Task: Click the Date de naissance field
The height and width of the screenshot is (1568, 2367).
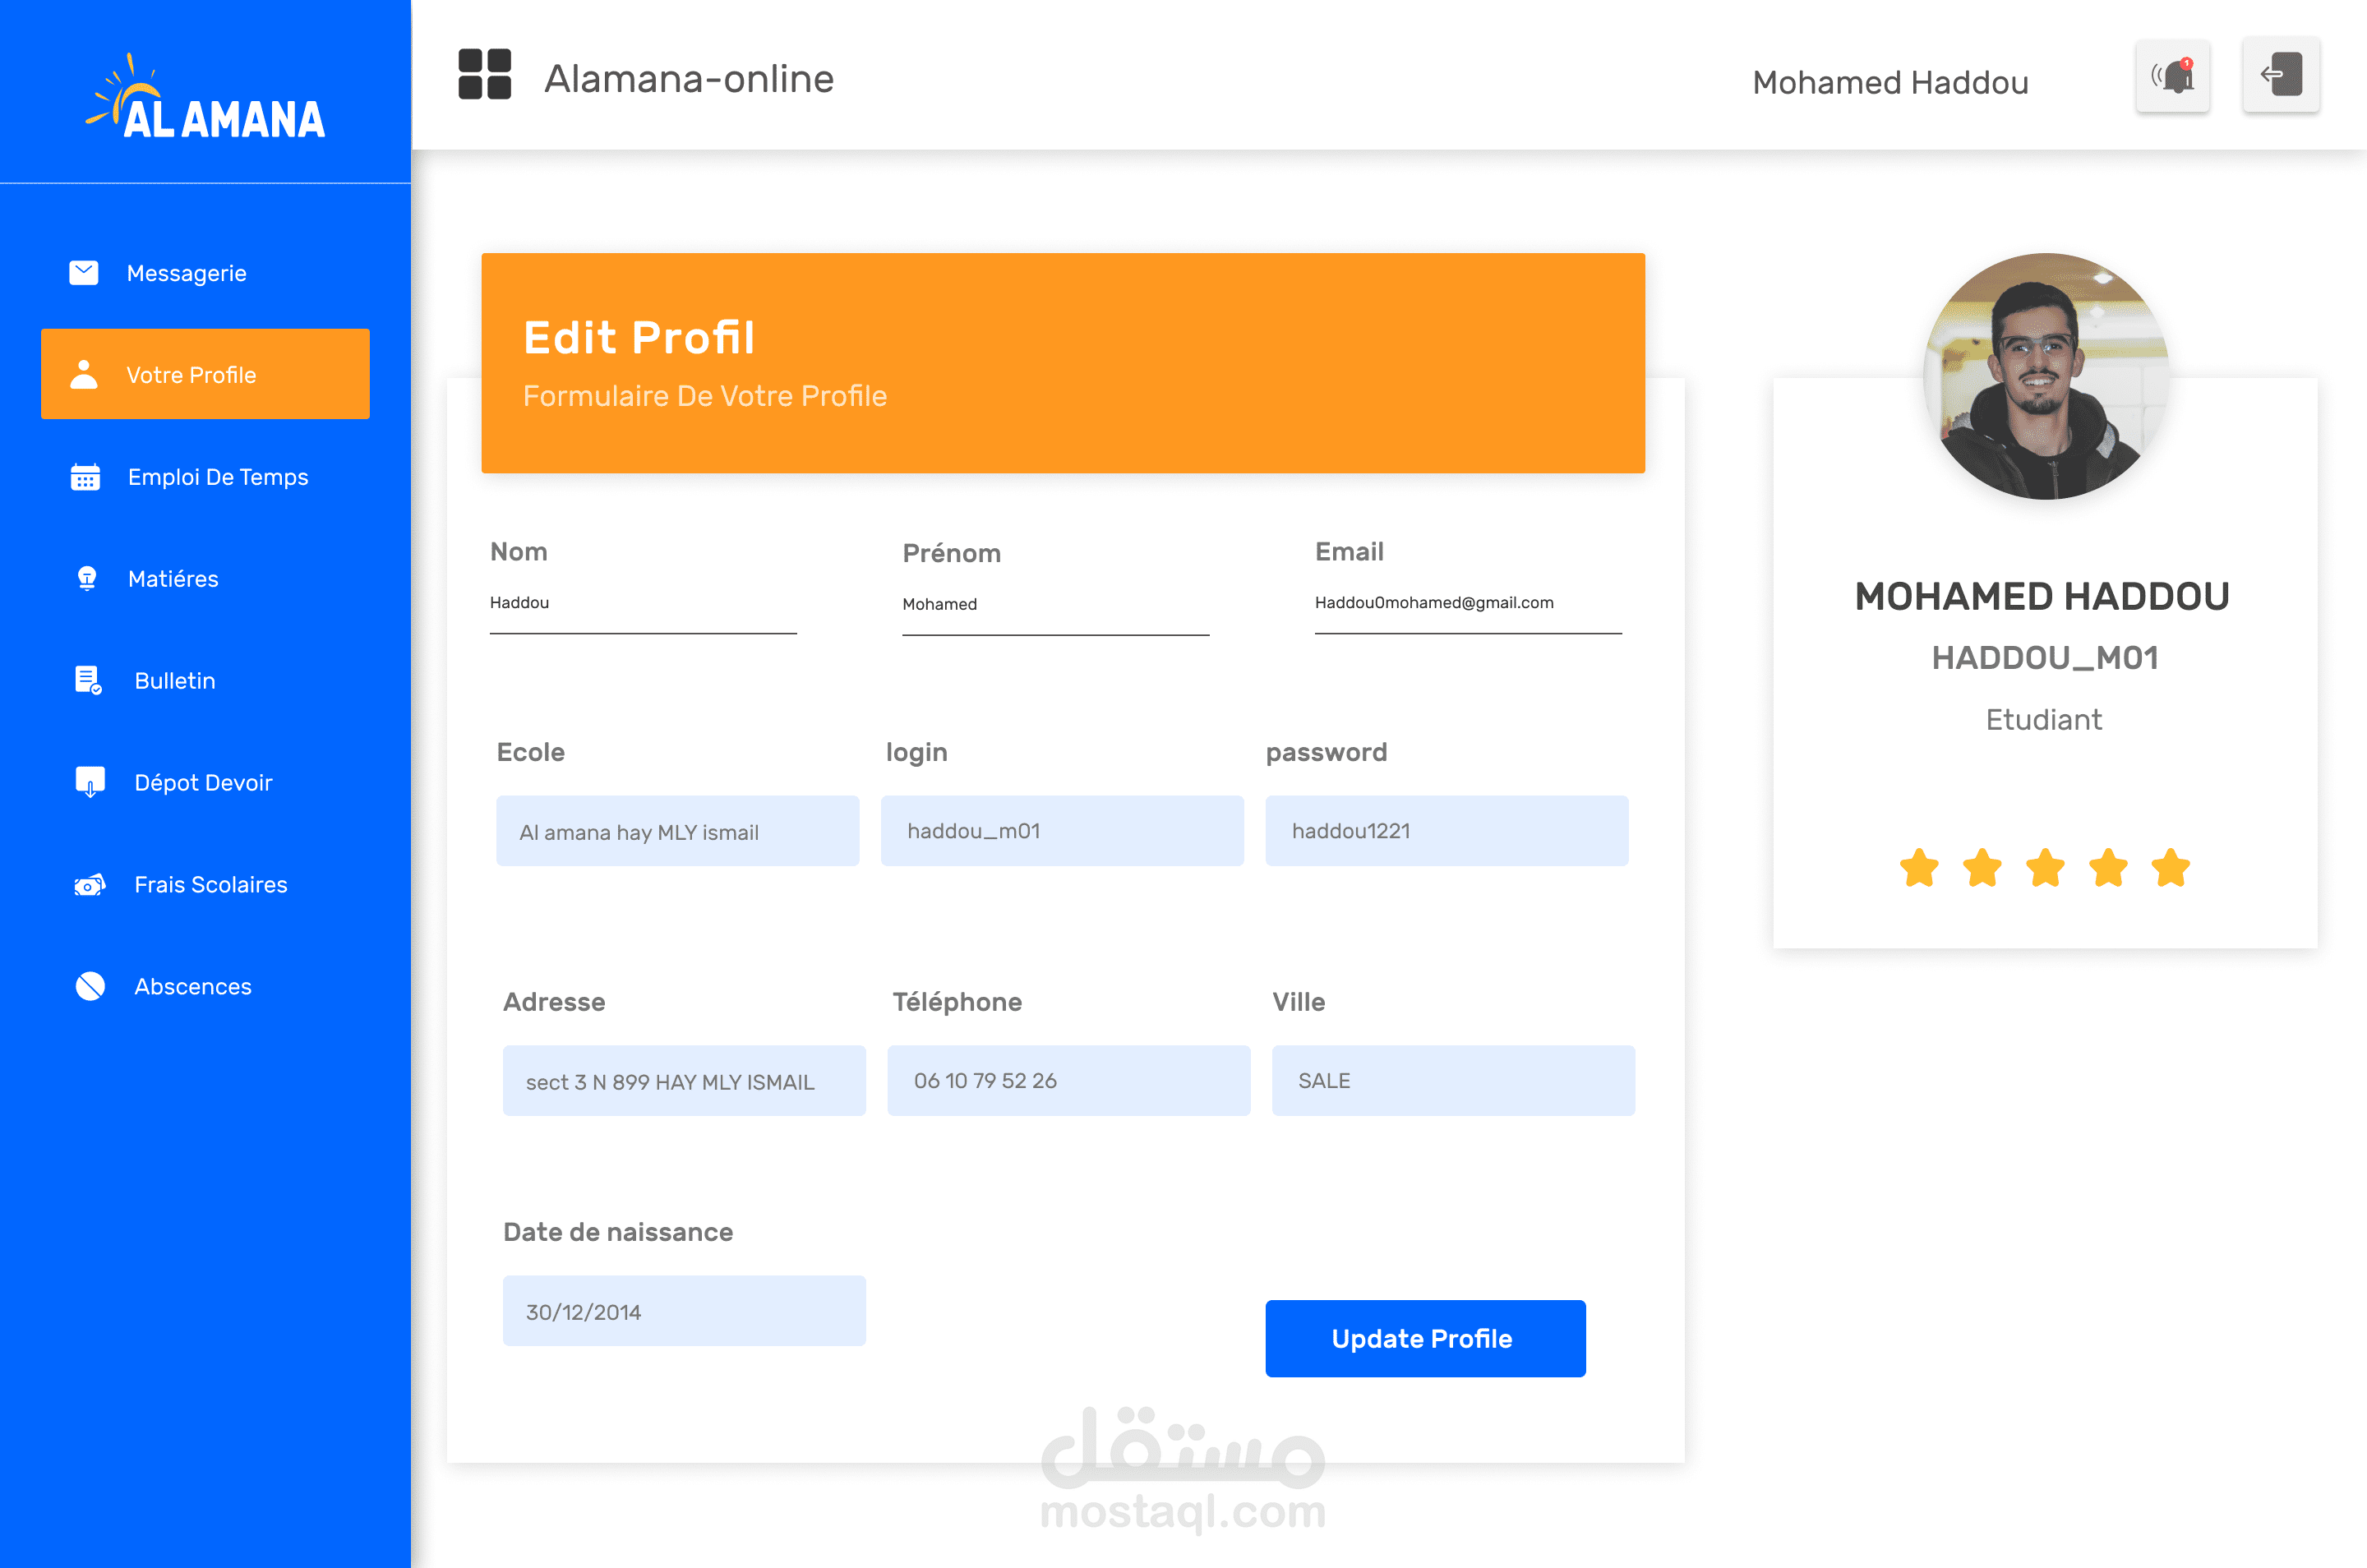Action: click(x=684, y=1311)
